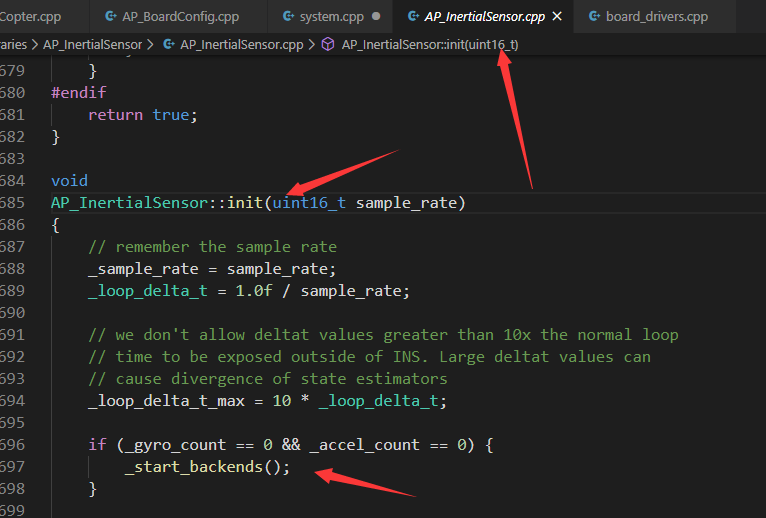Switch to the system.cpp tab

tap(331, 17)
